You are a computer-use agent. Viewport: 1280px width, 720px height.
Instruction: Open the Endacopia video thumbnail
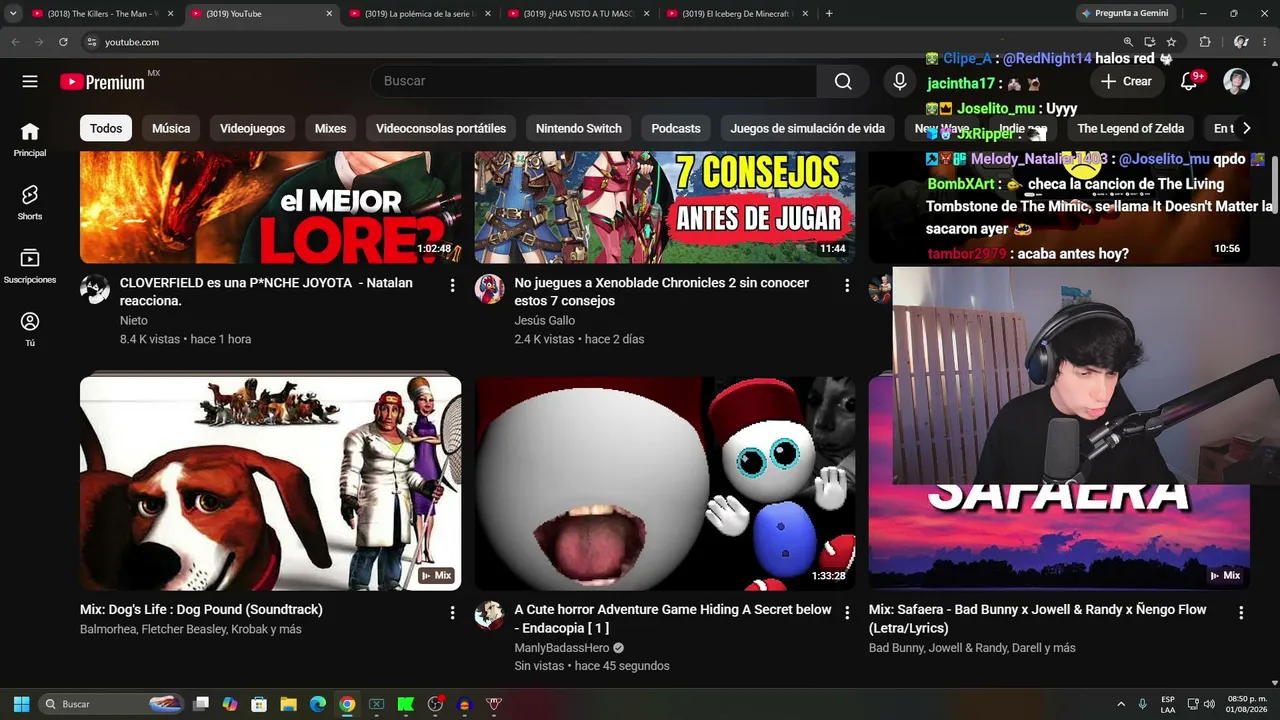click(665, 483)
